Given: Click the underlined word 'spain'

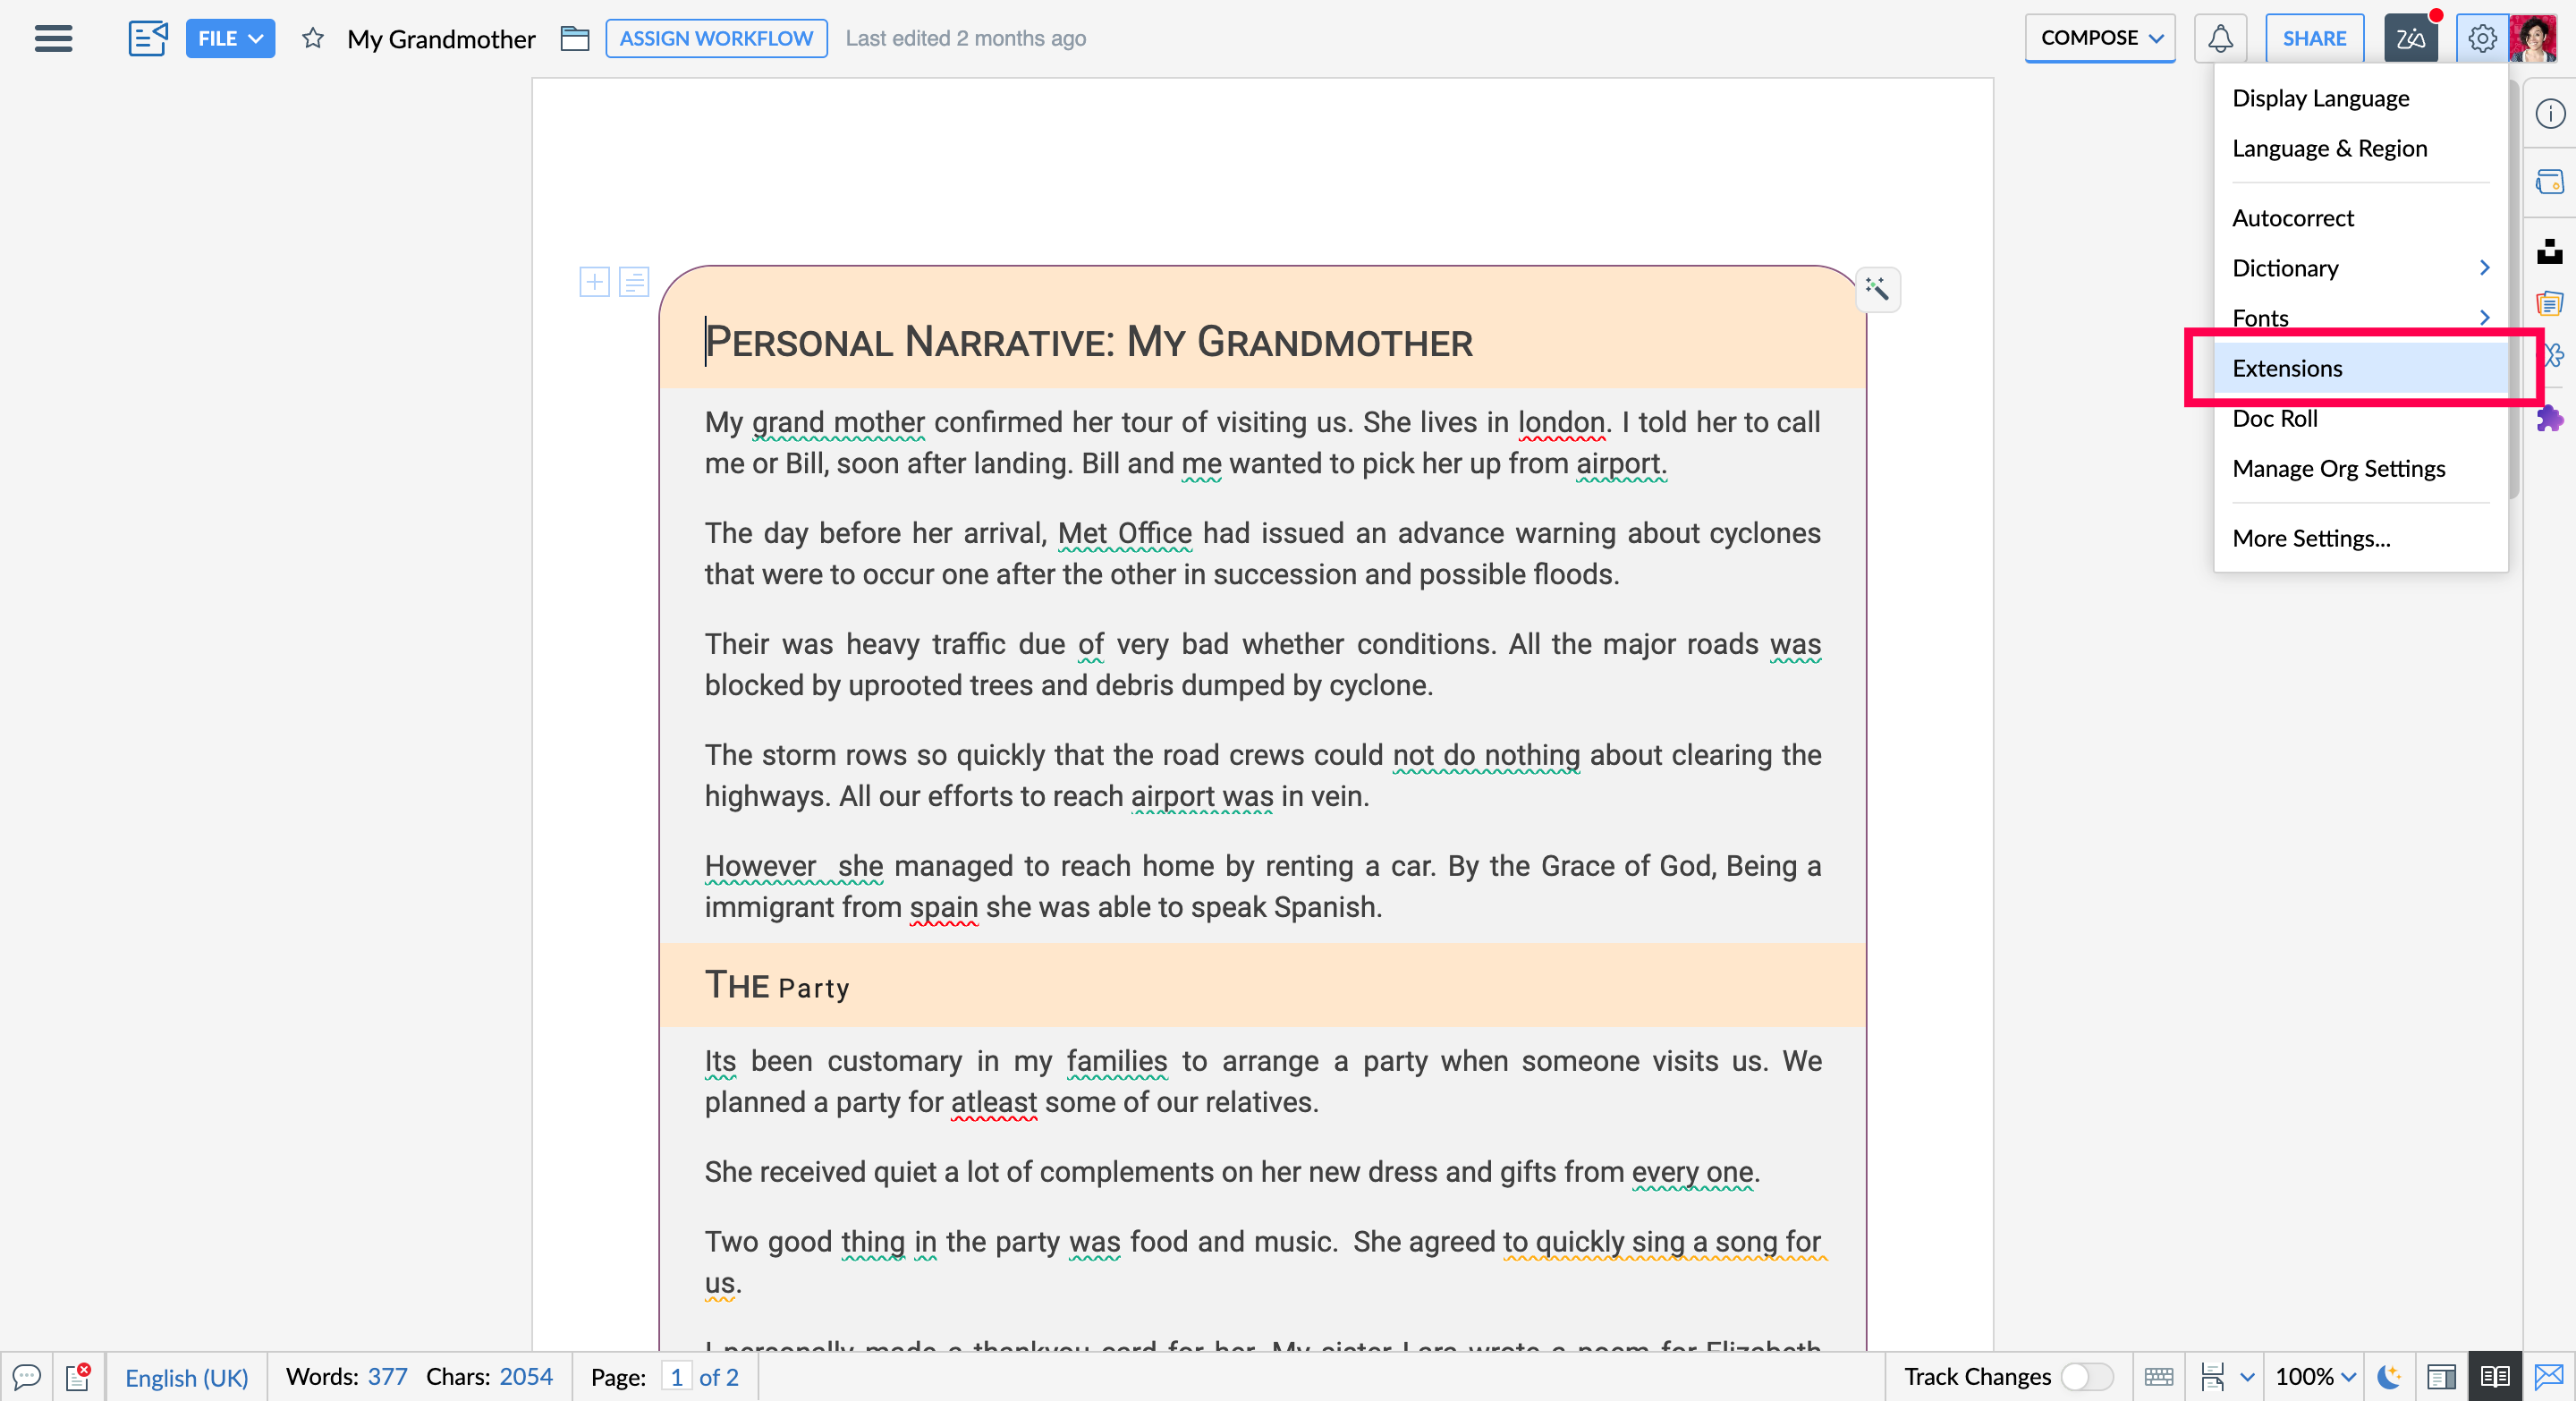Looking at the screenshot, I should click(943, 907).
